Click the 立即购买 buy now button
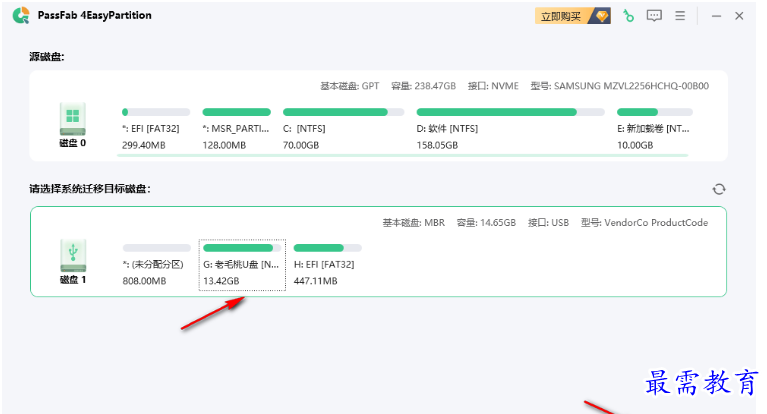Viewport: 767px width, 414px height. (572, 16)
